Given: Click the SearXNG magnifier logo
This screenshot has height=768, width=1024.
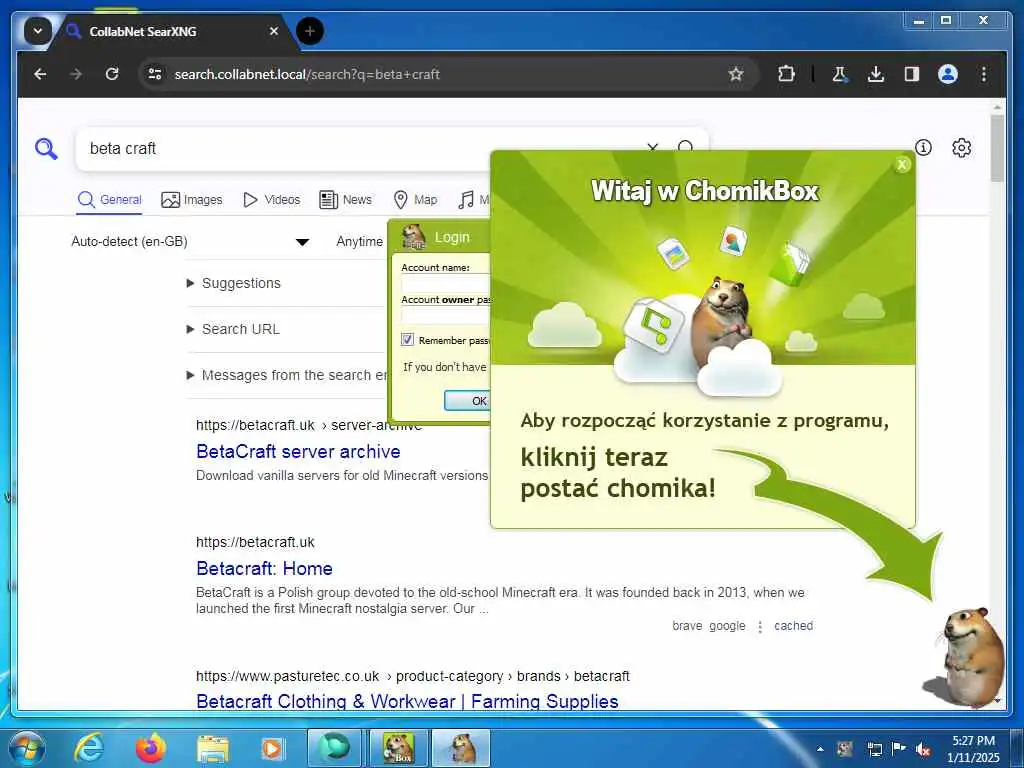Looking at the screenshot, I should [46, 149].
